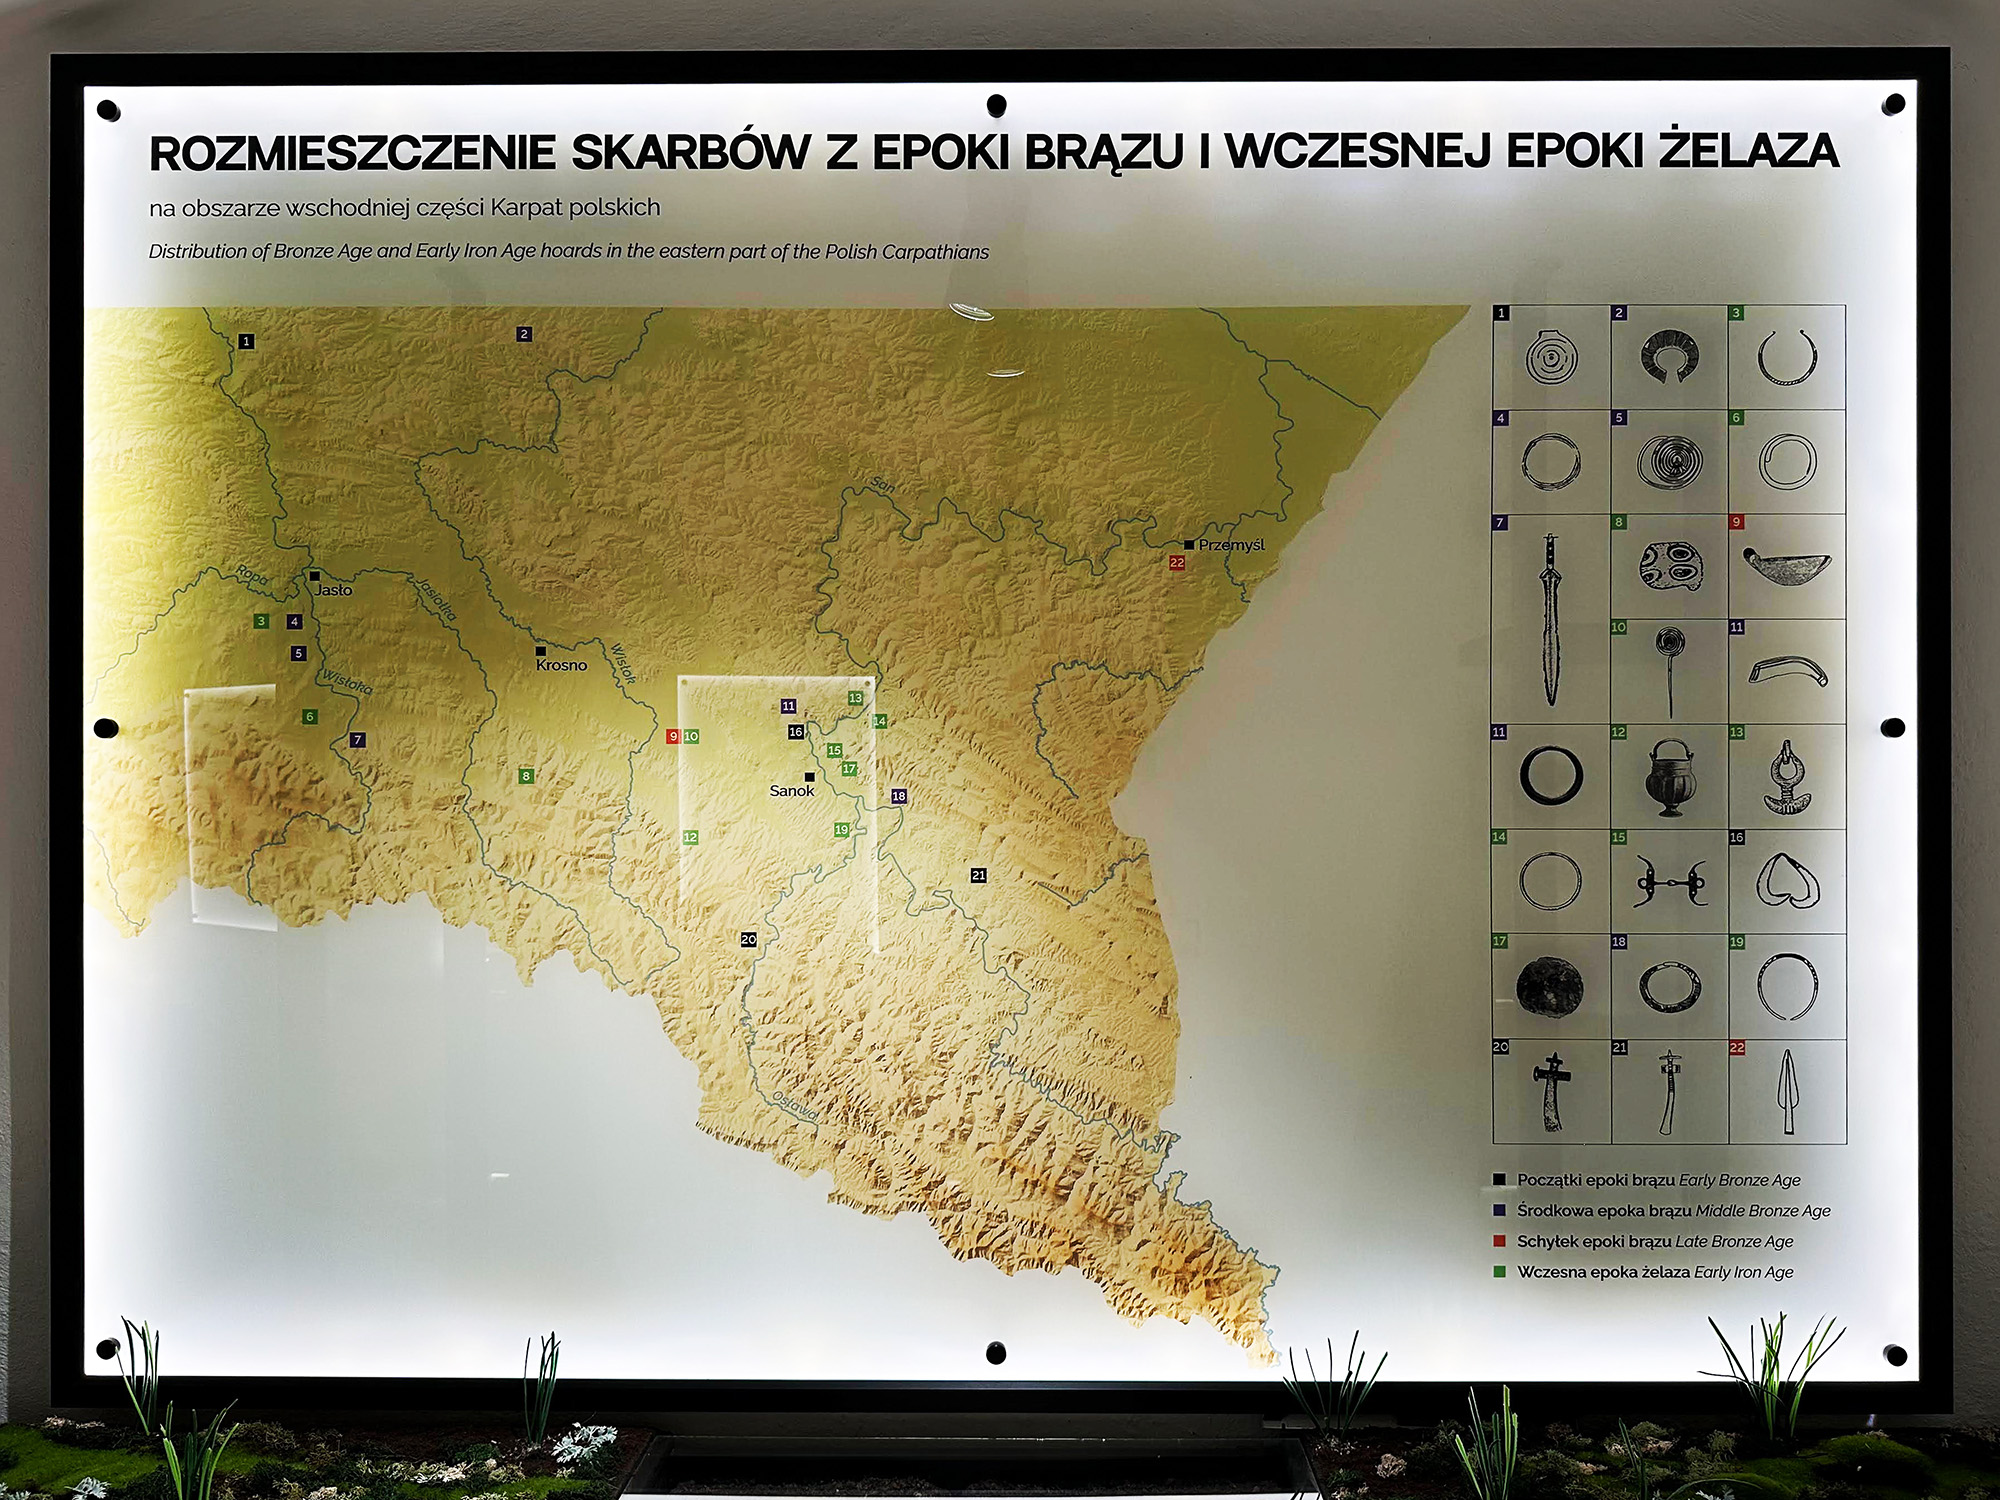Click the San river label
Viewport: 2000px width, 1500px height.
point(882,484)
